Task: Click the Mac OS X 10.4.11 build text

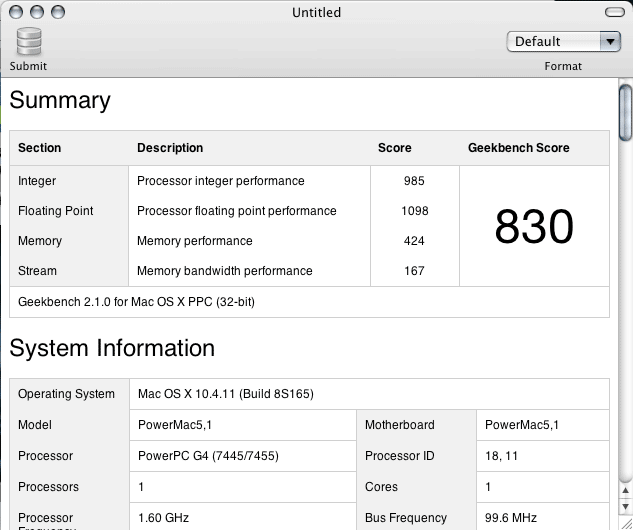Action: [225, 394]
